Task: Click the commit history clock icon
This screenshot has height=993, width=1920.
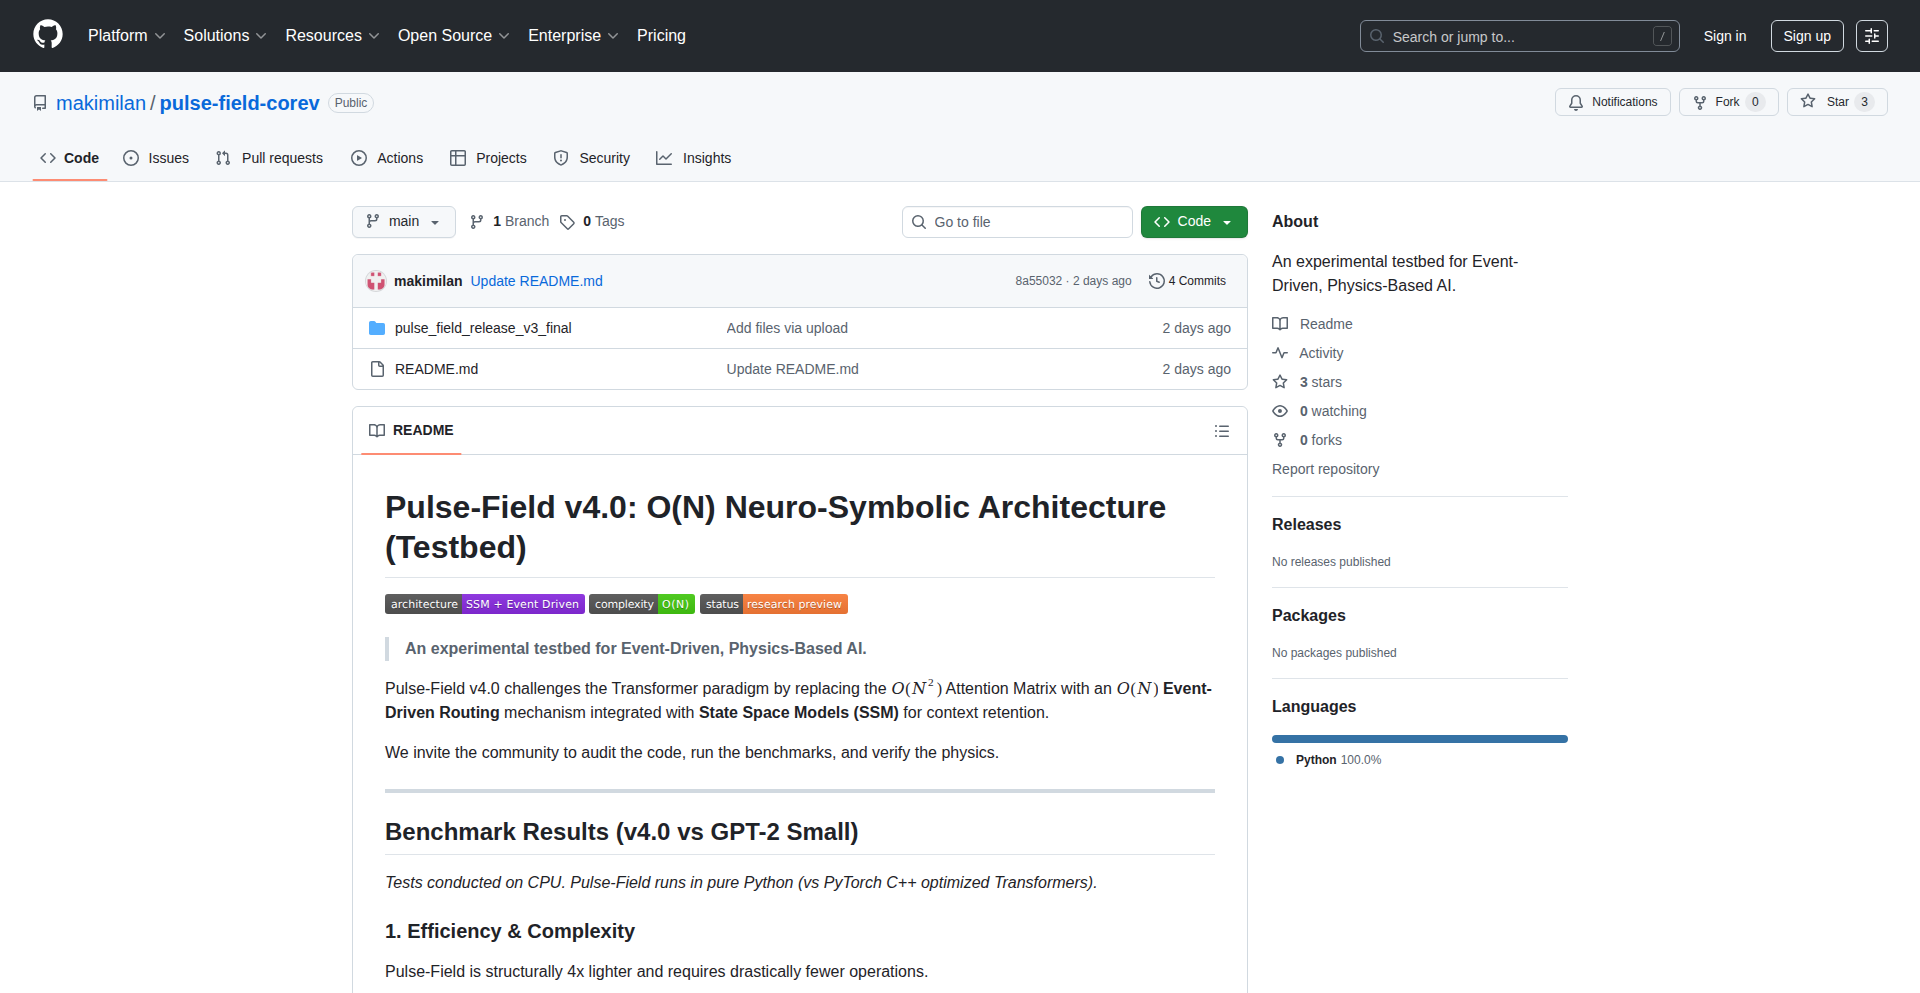Action: pos(1157,281)
